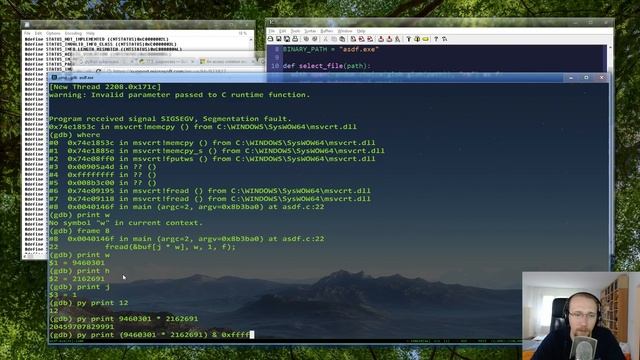The image size is (640, 360).
Task: Click the Redo icon in gVim toolbar
Action: tap(315, 39)
